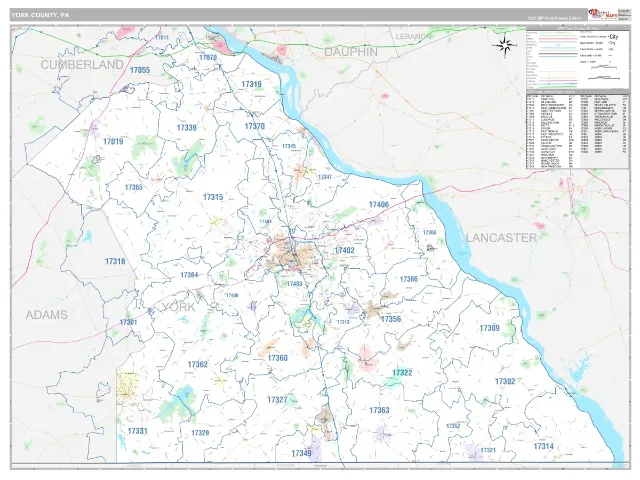Viewport: 640px width, 480px height.
Task: Click ZIP code 17406 label
Action: click(x=379, y=204)
